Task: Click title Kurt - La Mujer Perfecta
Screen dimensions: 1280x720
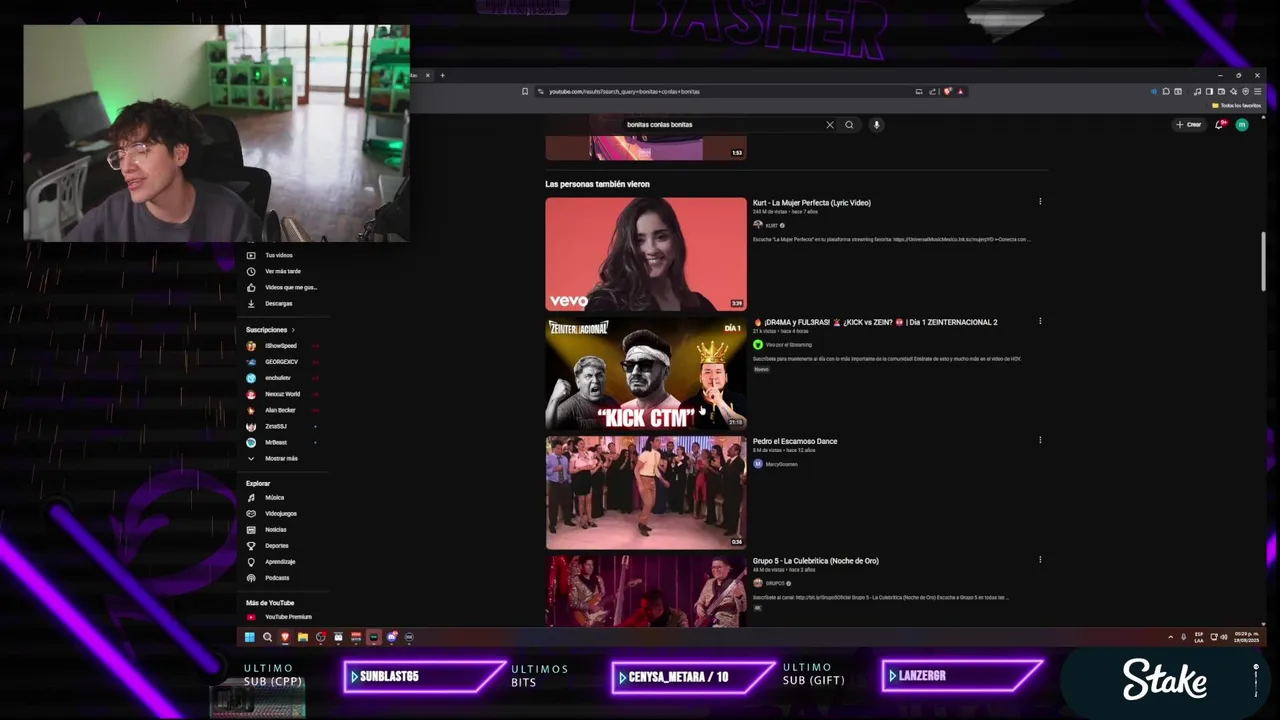Action: pyautogui.click(x=811, y=203)
